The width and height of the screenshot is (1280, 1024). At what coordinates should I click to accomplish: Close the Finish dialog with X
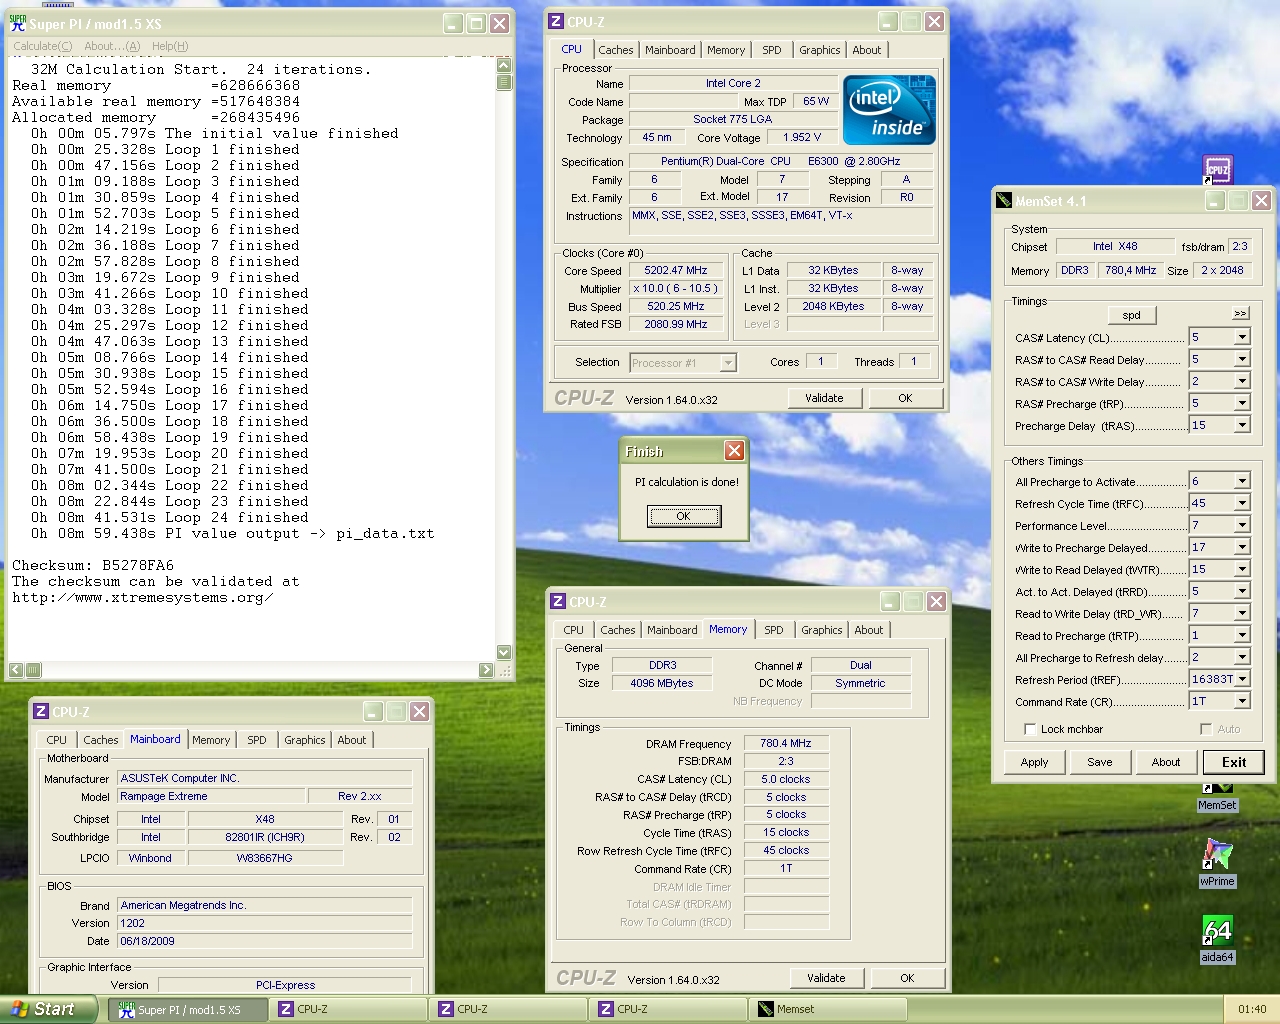pos(734,451)
